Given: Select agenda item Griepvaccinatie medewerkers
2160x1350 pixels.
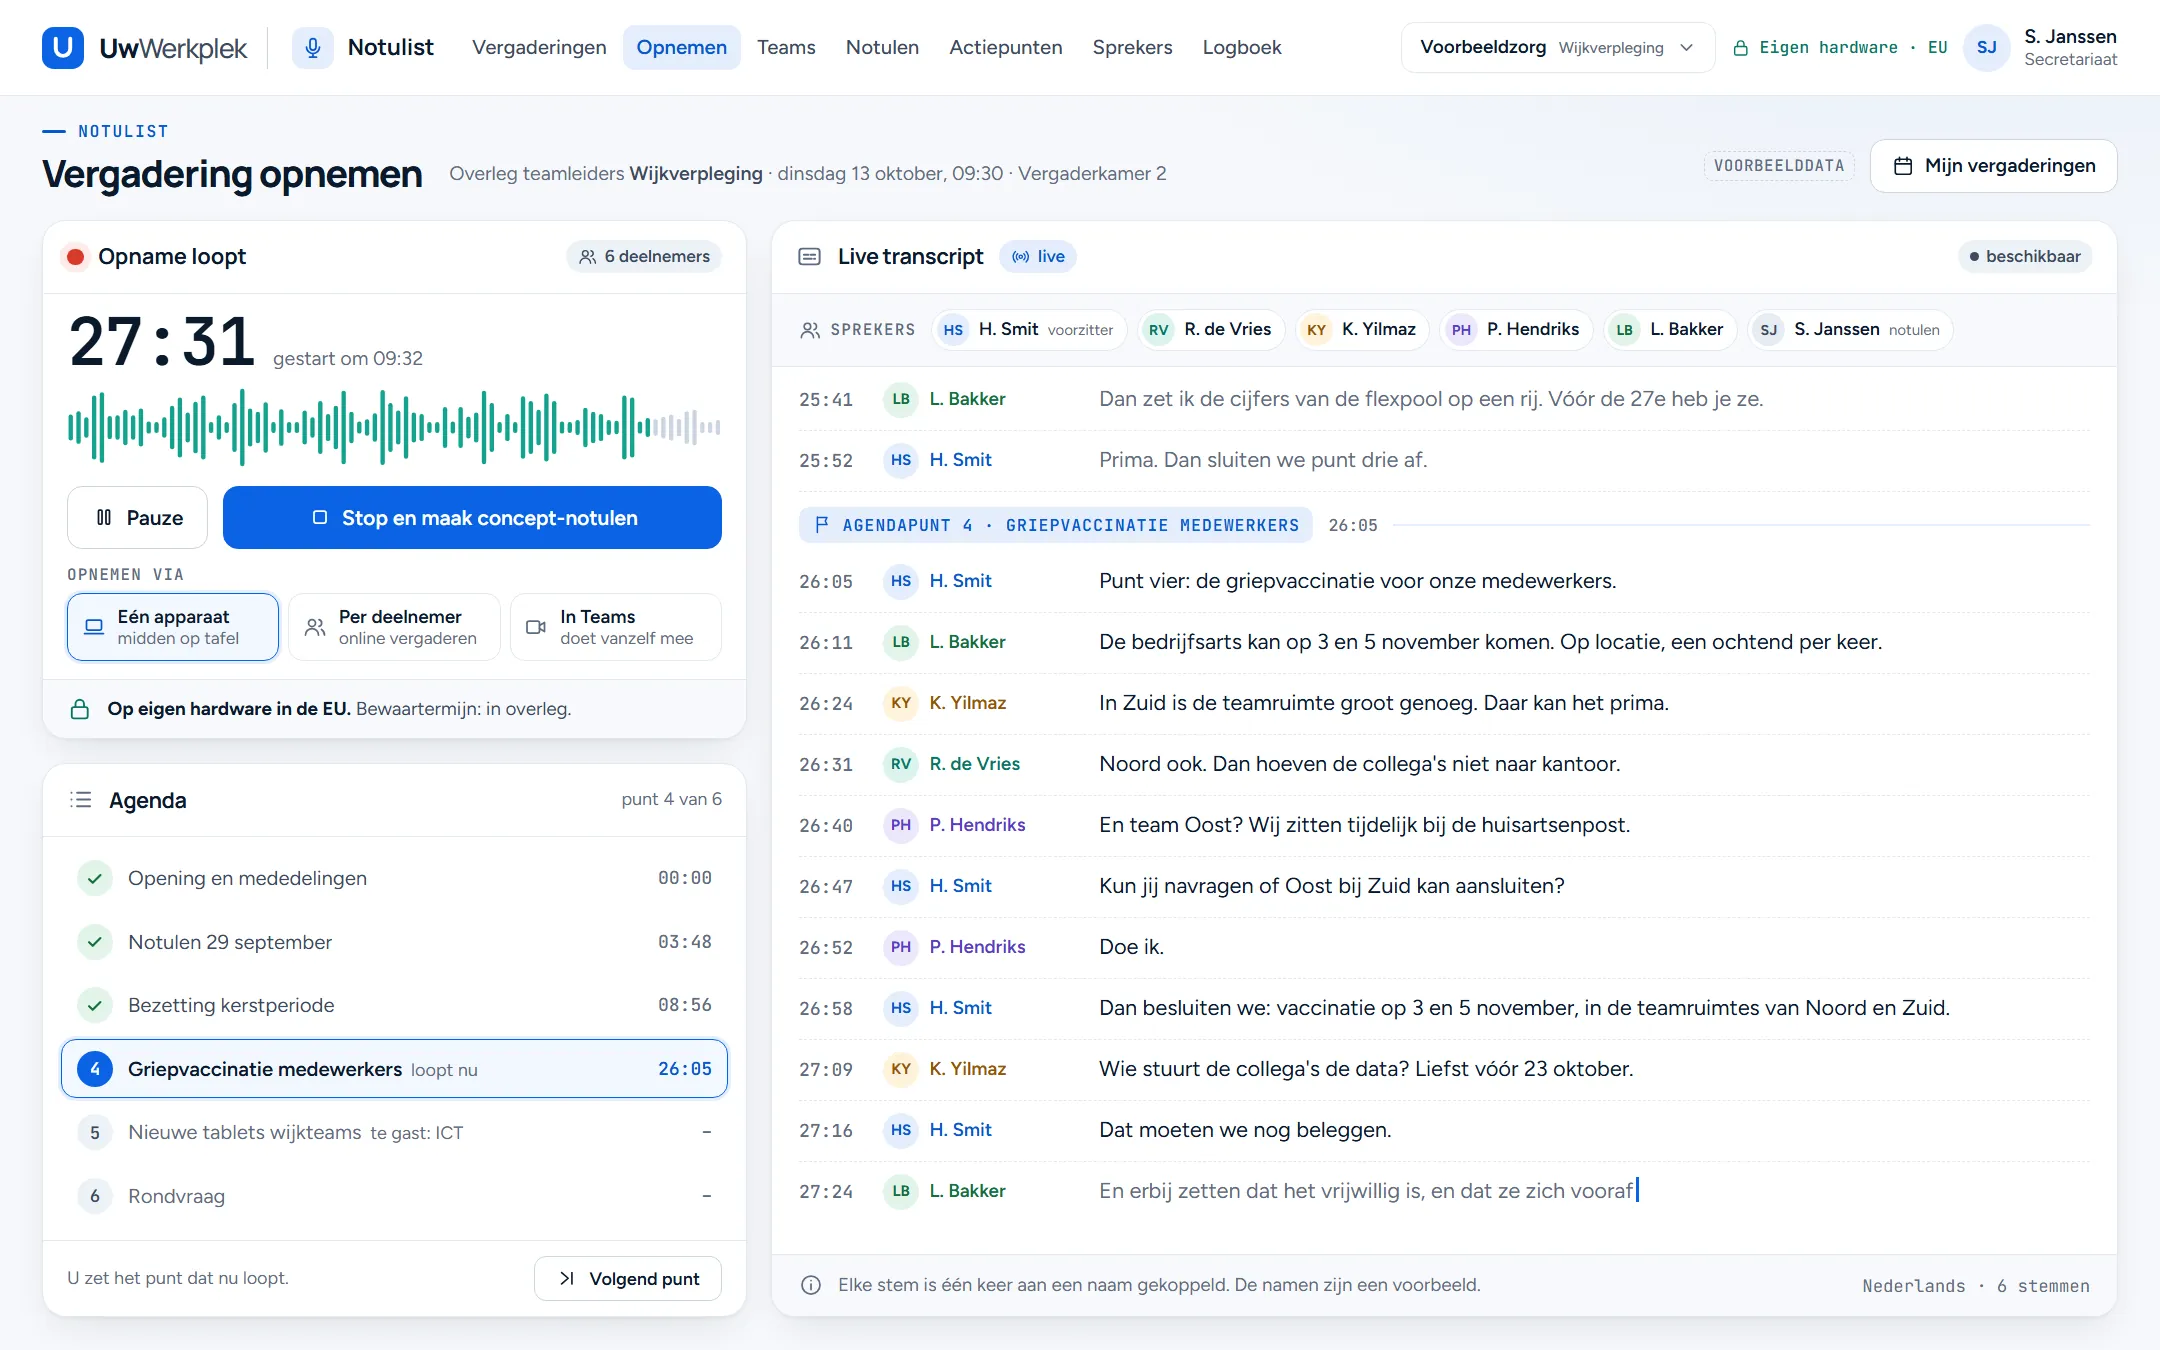Looking at the screenshot, I should pyautogui.click(x=394, y=1069).
